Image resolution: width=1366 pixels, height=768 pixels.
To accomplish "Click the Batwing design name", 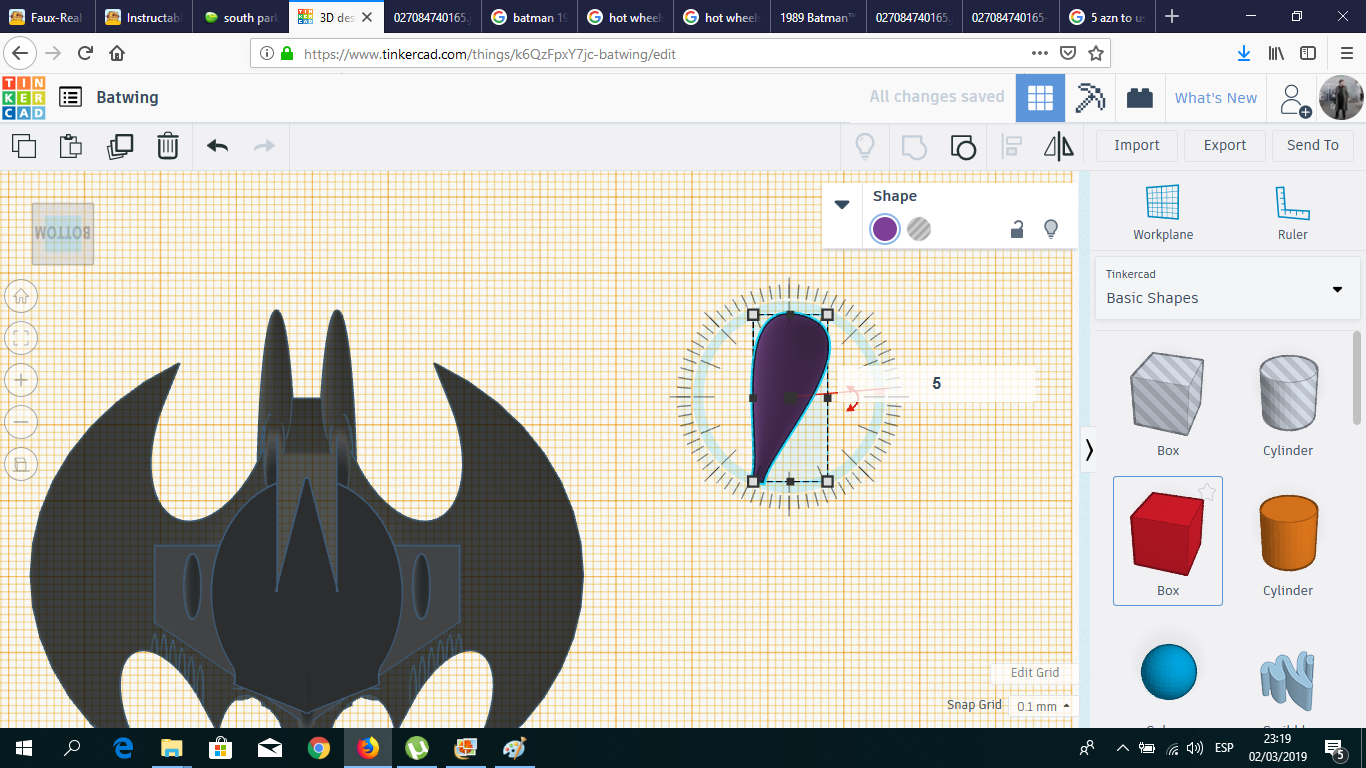I will click(x=127, y=97).
